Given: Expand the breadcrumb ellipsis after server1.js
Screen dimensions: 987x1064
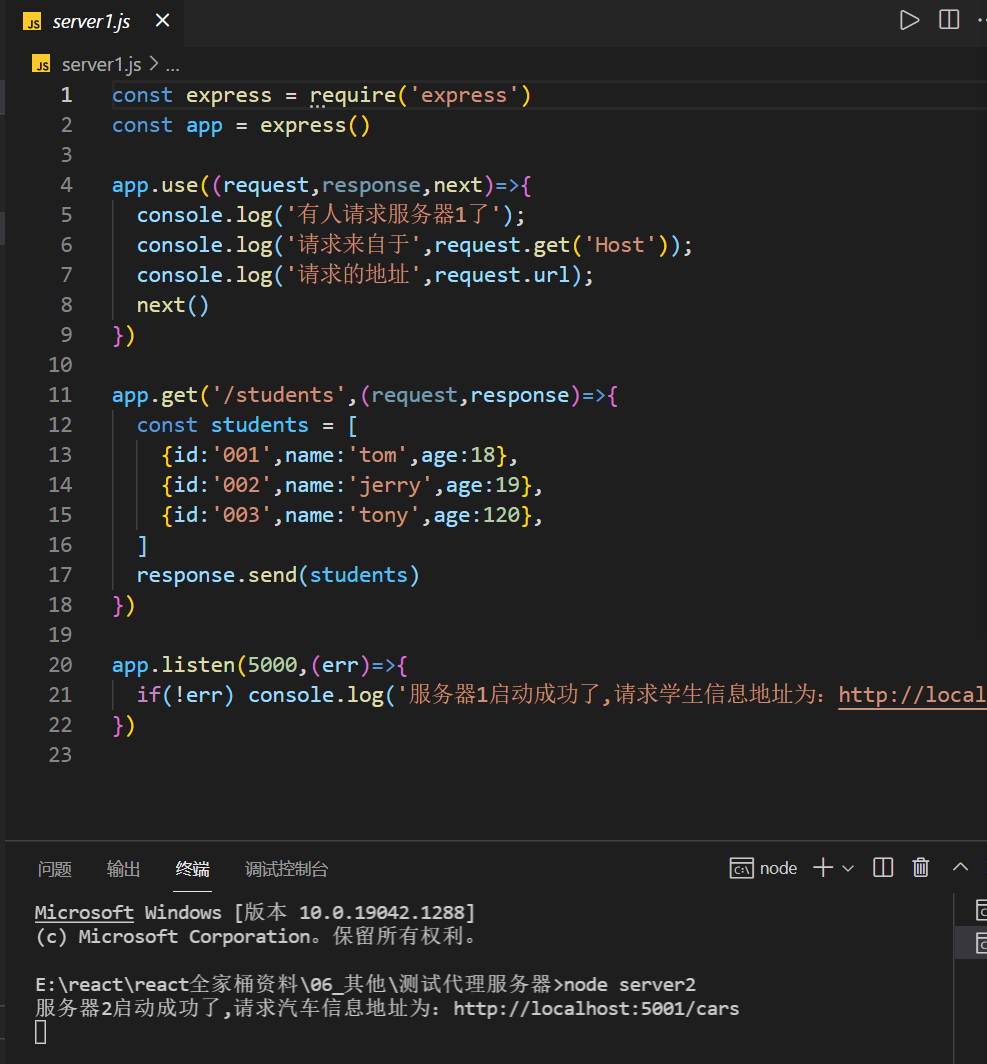Looking at the screenshot, I should coord(172,65).
